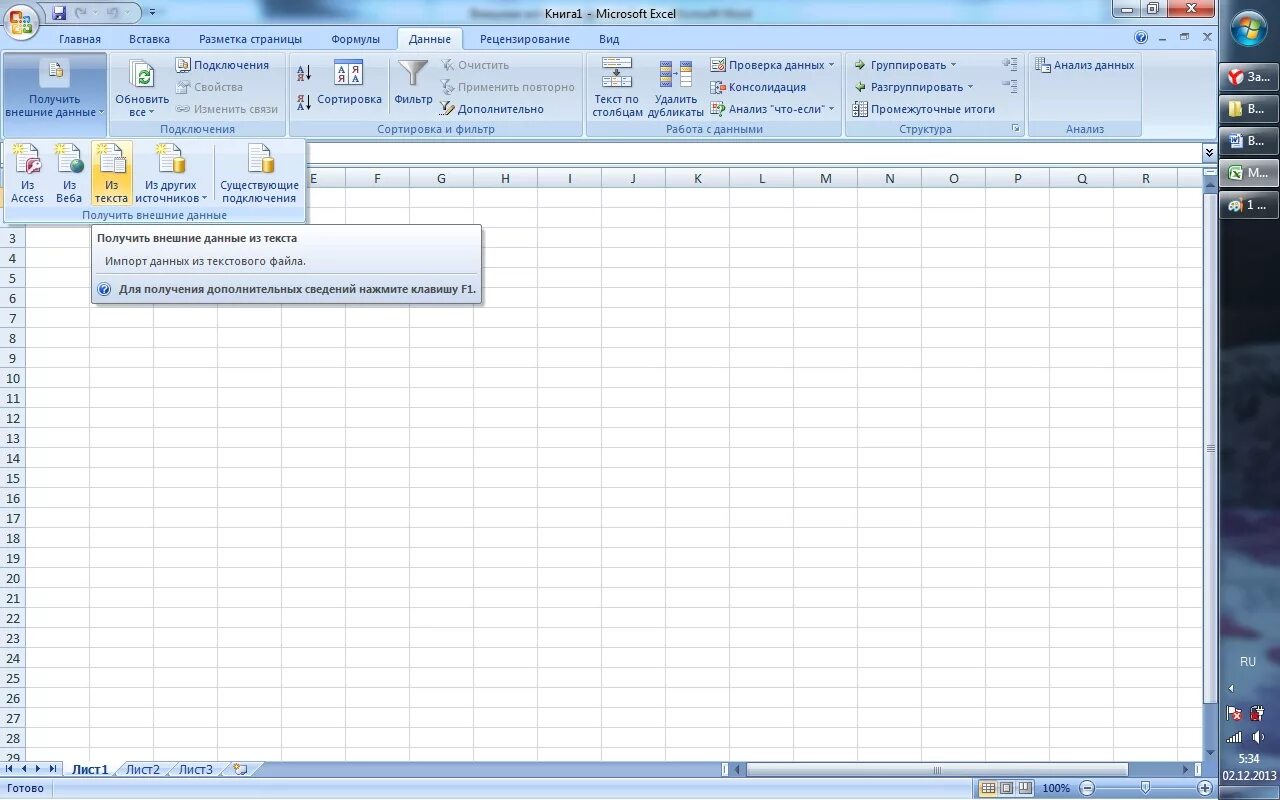
Task: Open Консолидация tool
Action: [x=758, y=87]
